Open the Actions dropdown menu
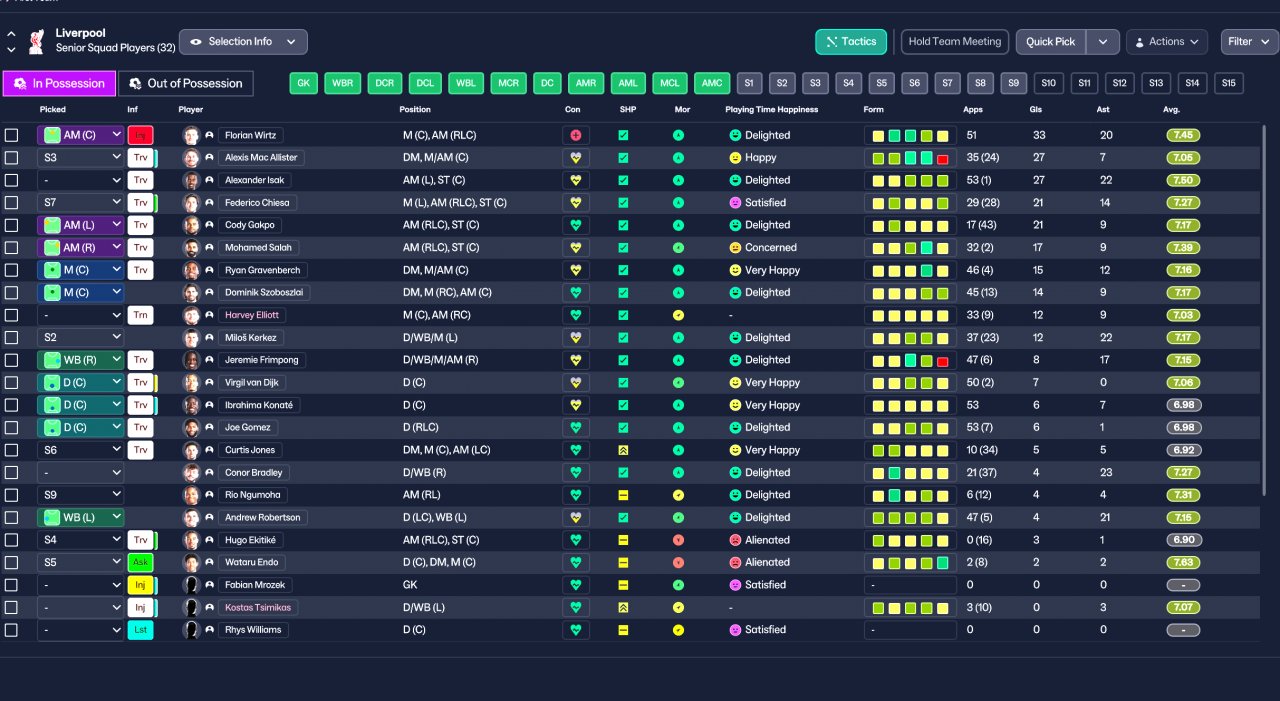 pos(1167,42)
